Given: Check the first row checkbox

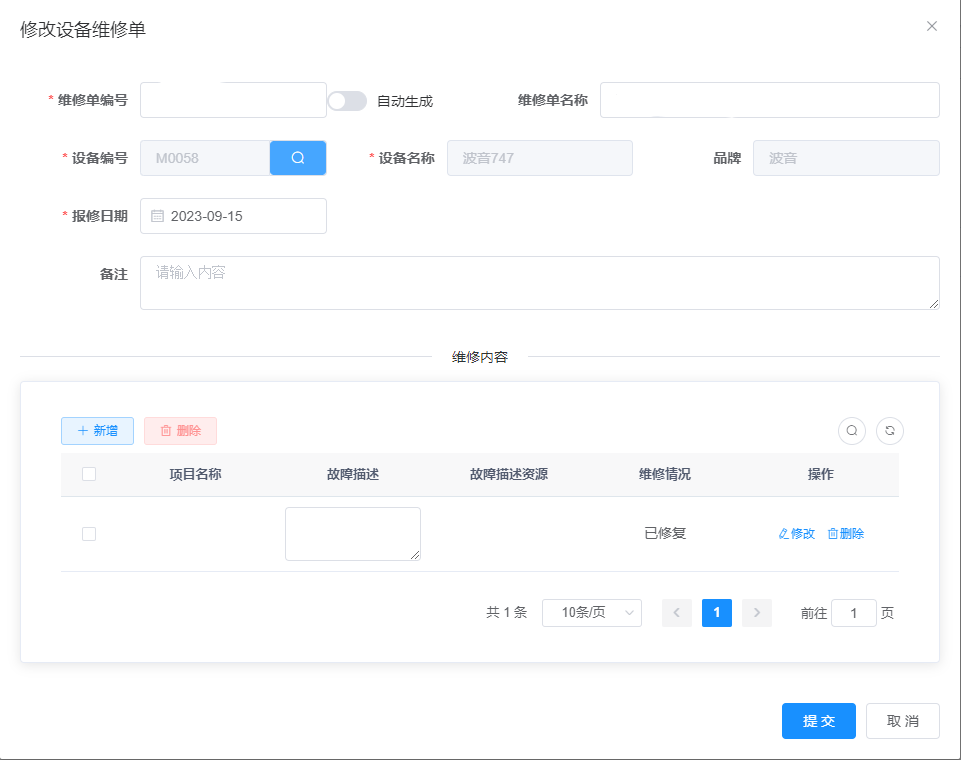Looking at the screenshot, I should tap(89, 534).
